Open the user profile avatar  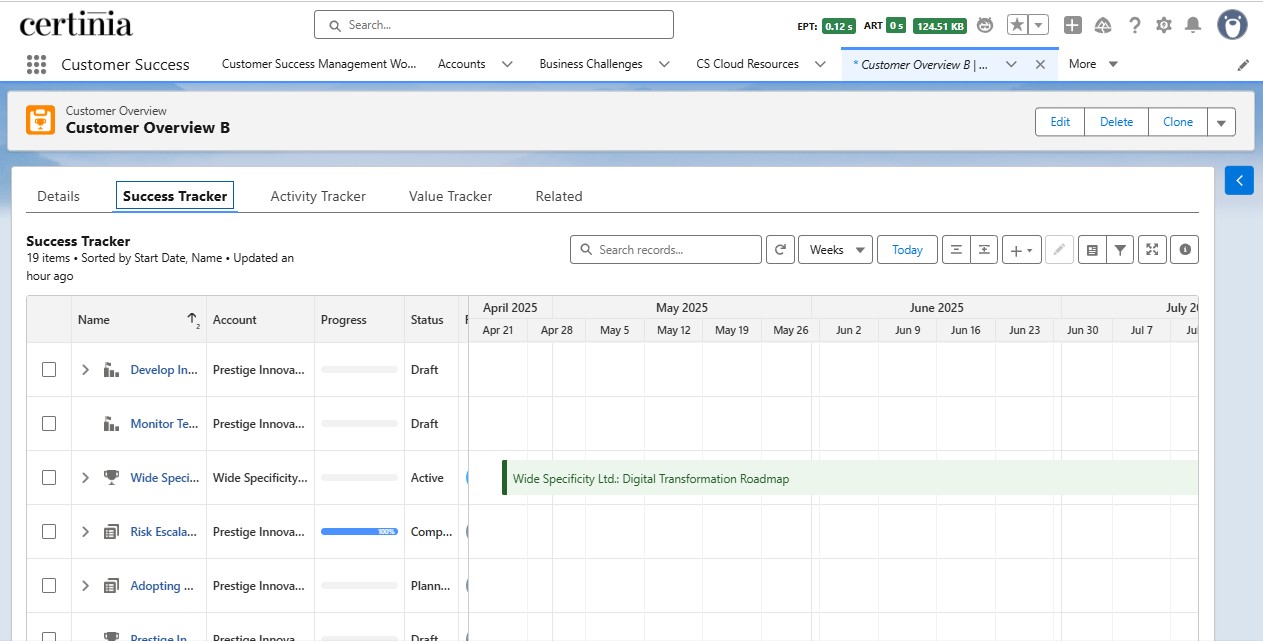tap(1232, 25)
